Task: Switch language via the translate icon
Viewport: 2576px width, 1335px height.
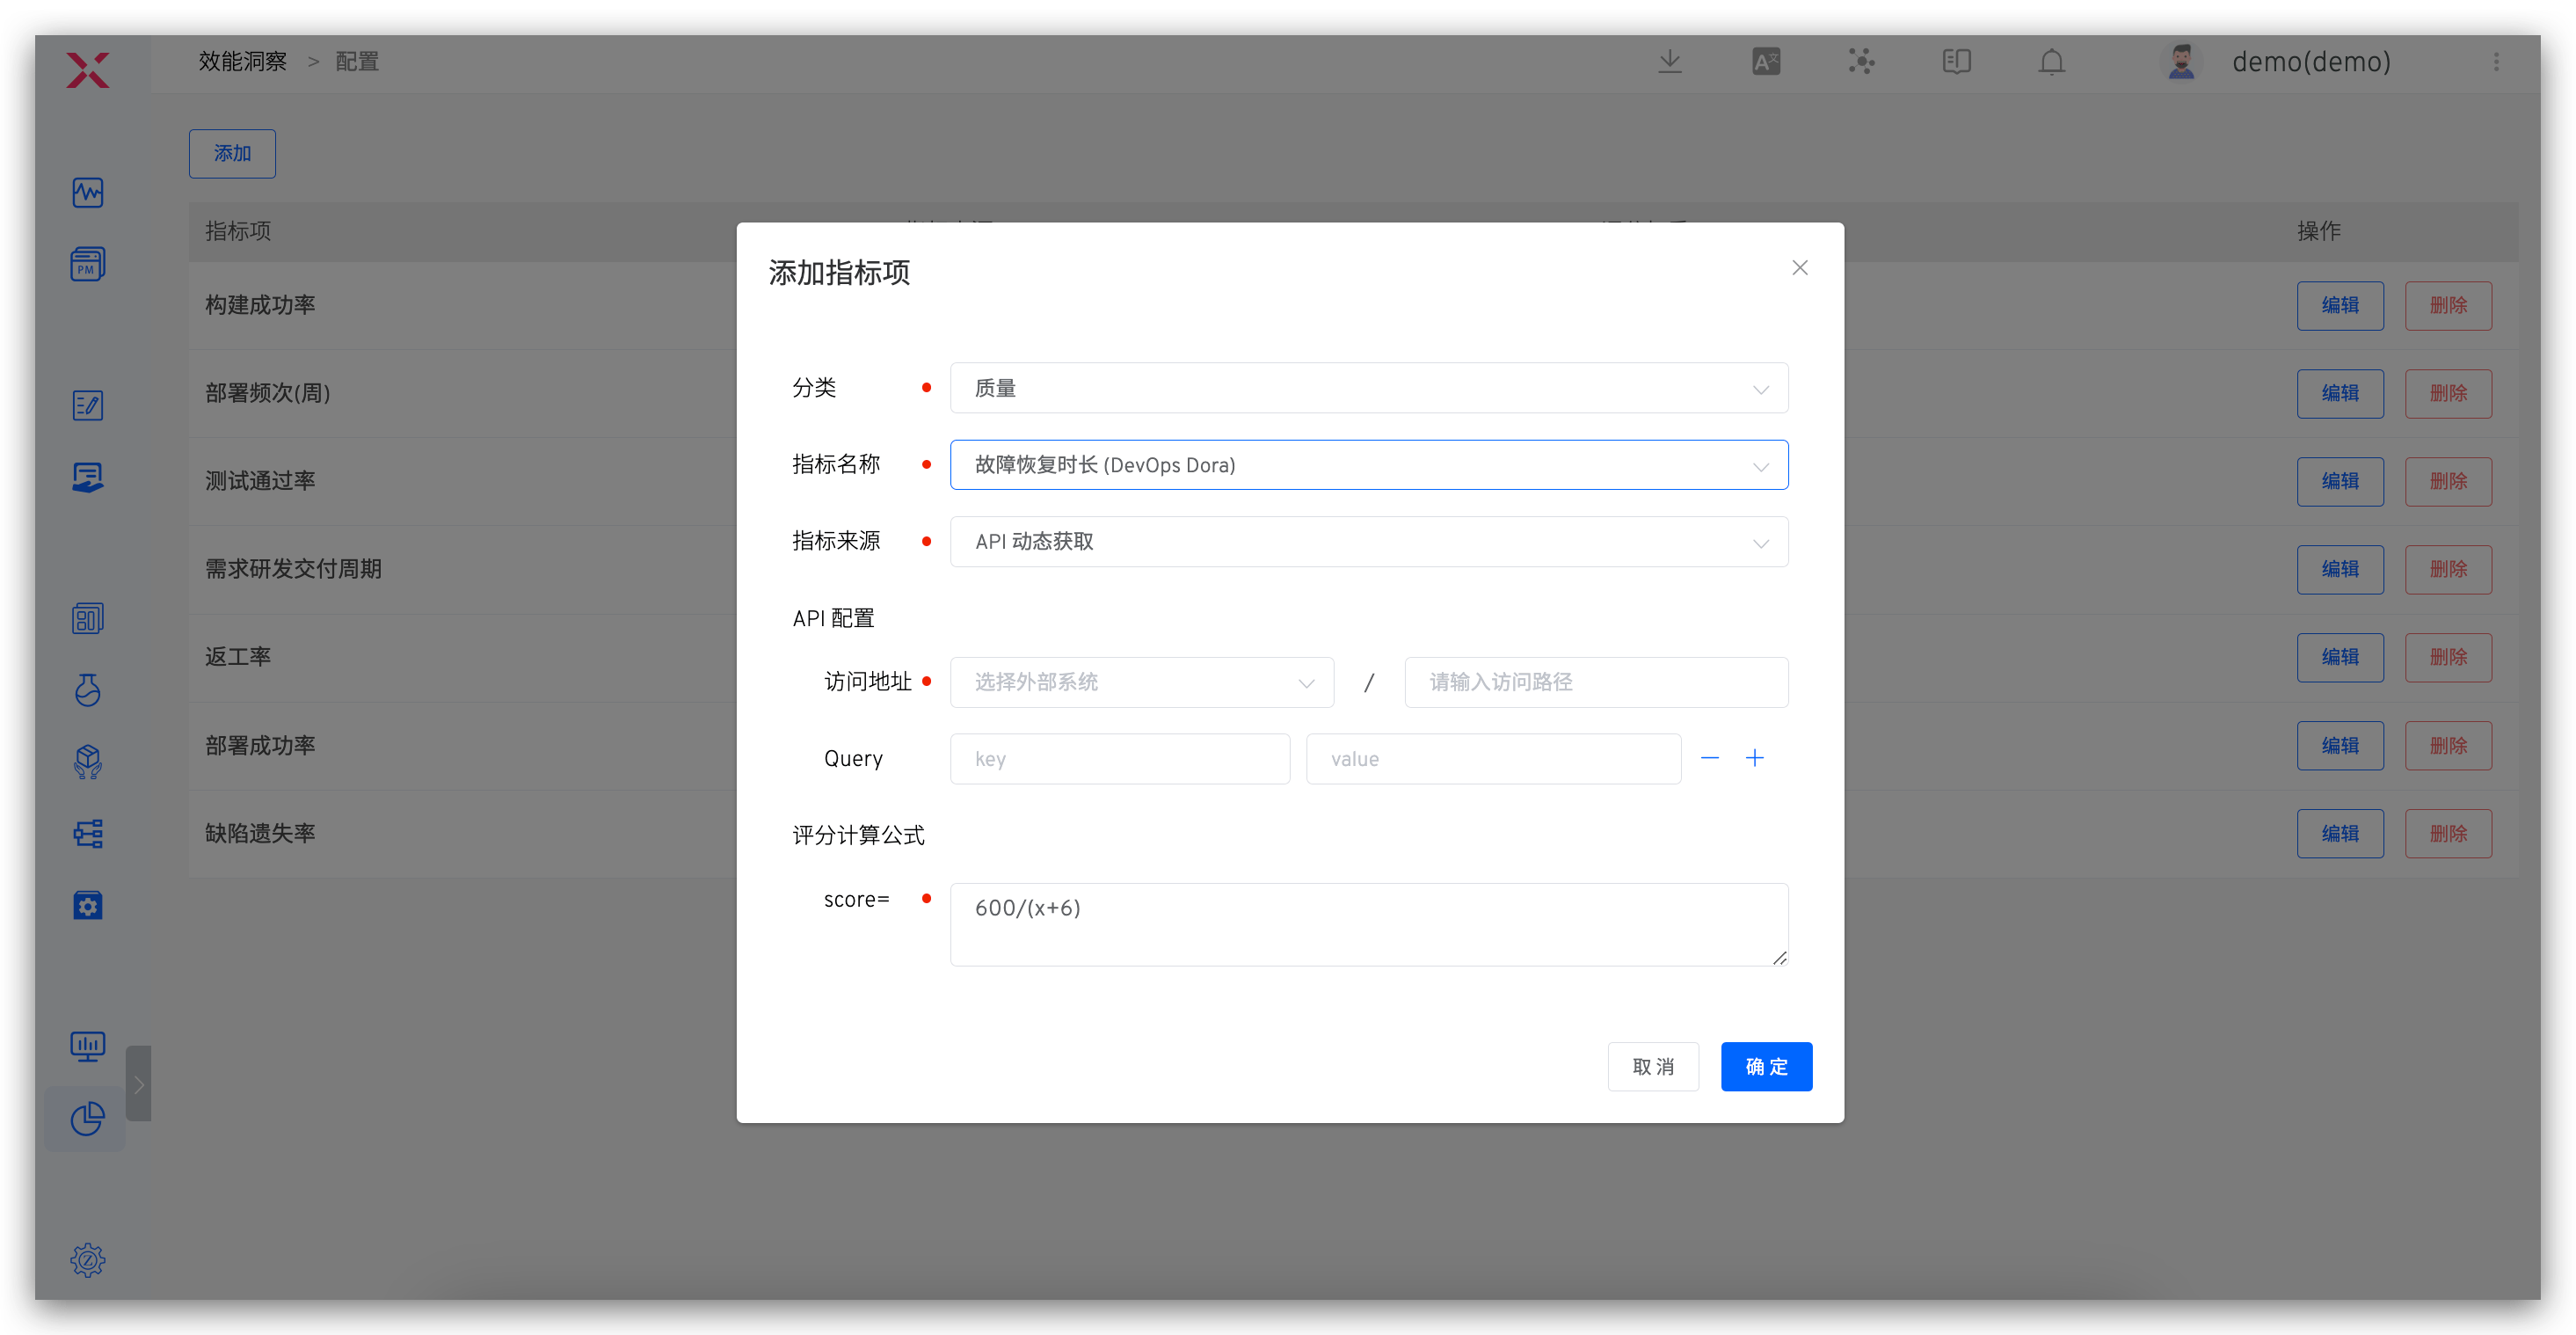Action: click(x=1765, y=61)
